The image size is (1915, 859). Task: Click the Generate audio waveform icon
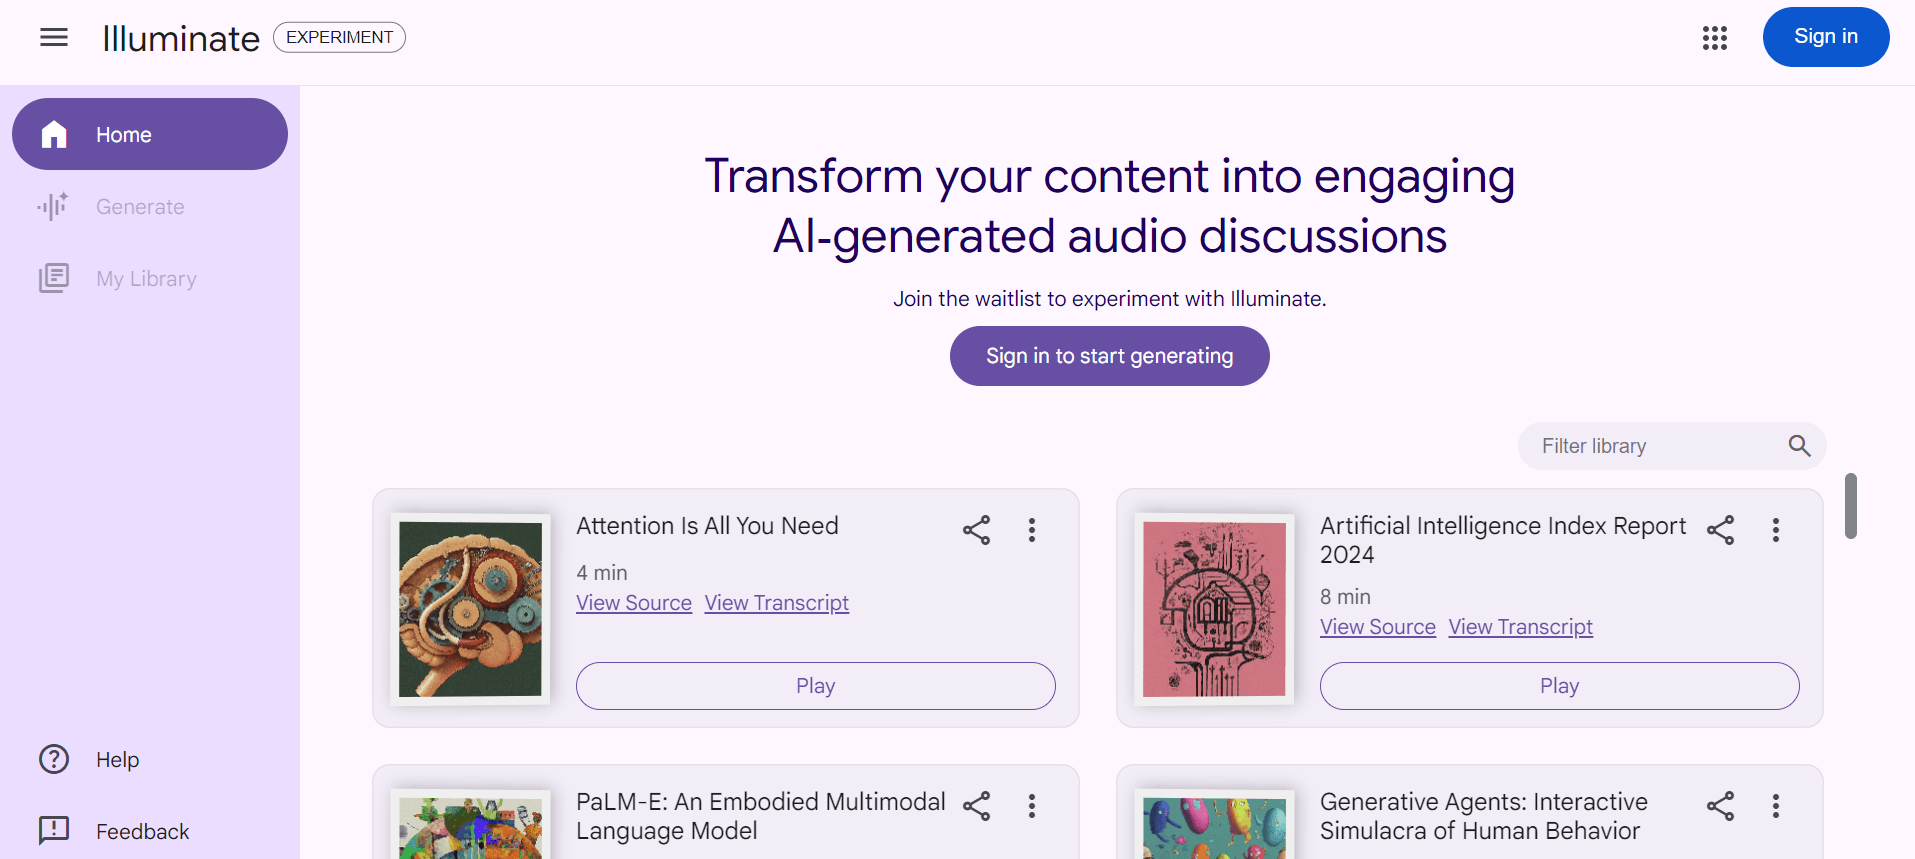(x=53, y=206)
